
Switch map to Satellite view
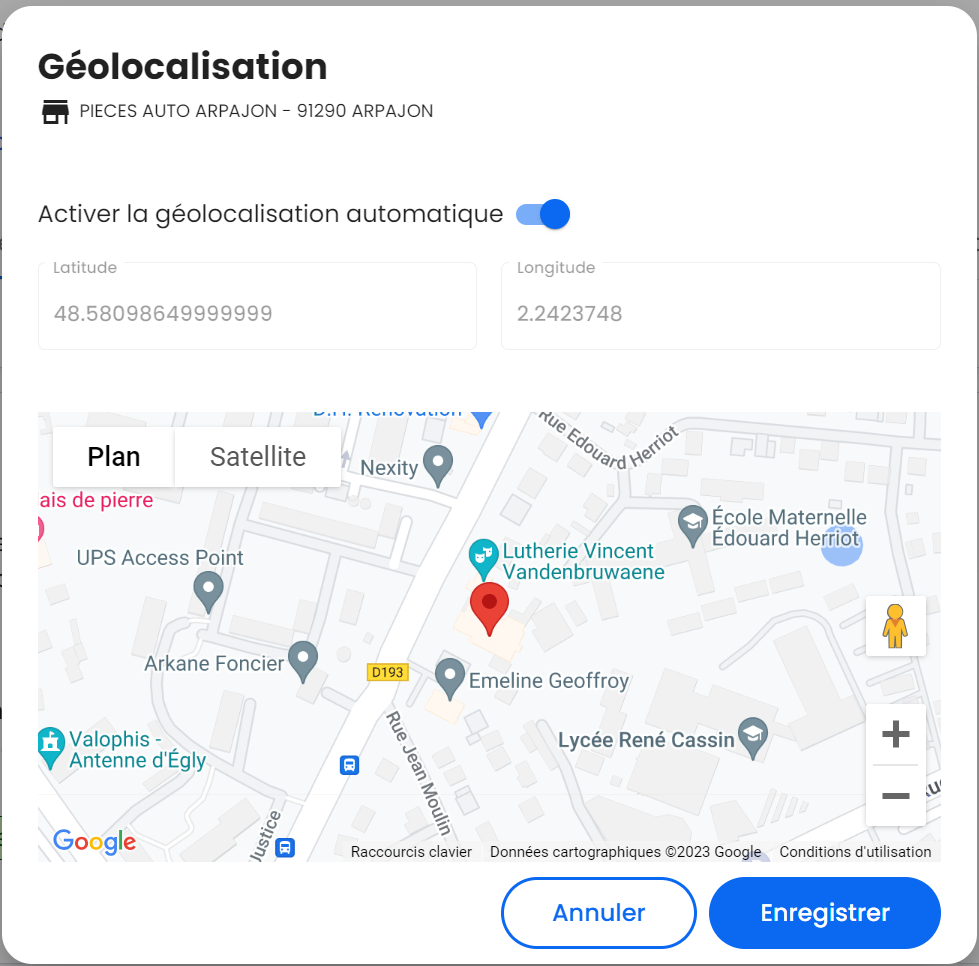257,456
